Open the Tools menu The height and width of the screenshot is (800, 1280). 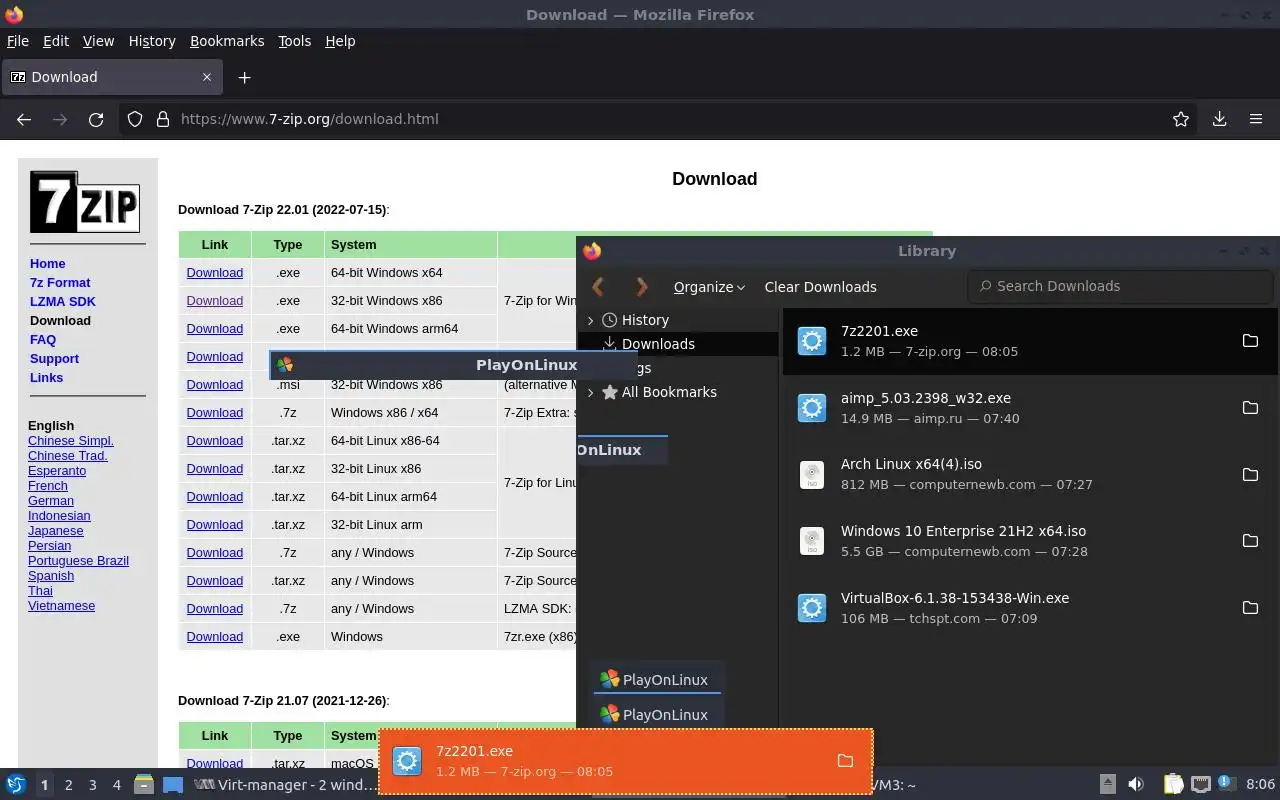coord(295,41)
